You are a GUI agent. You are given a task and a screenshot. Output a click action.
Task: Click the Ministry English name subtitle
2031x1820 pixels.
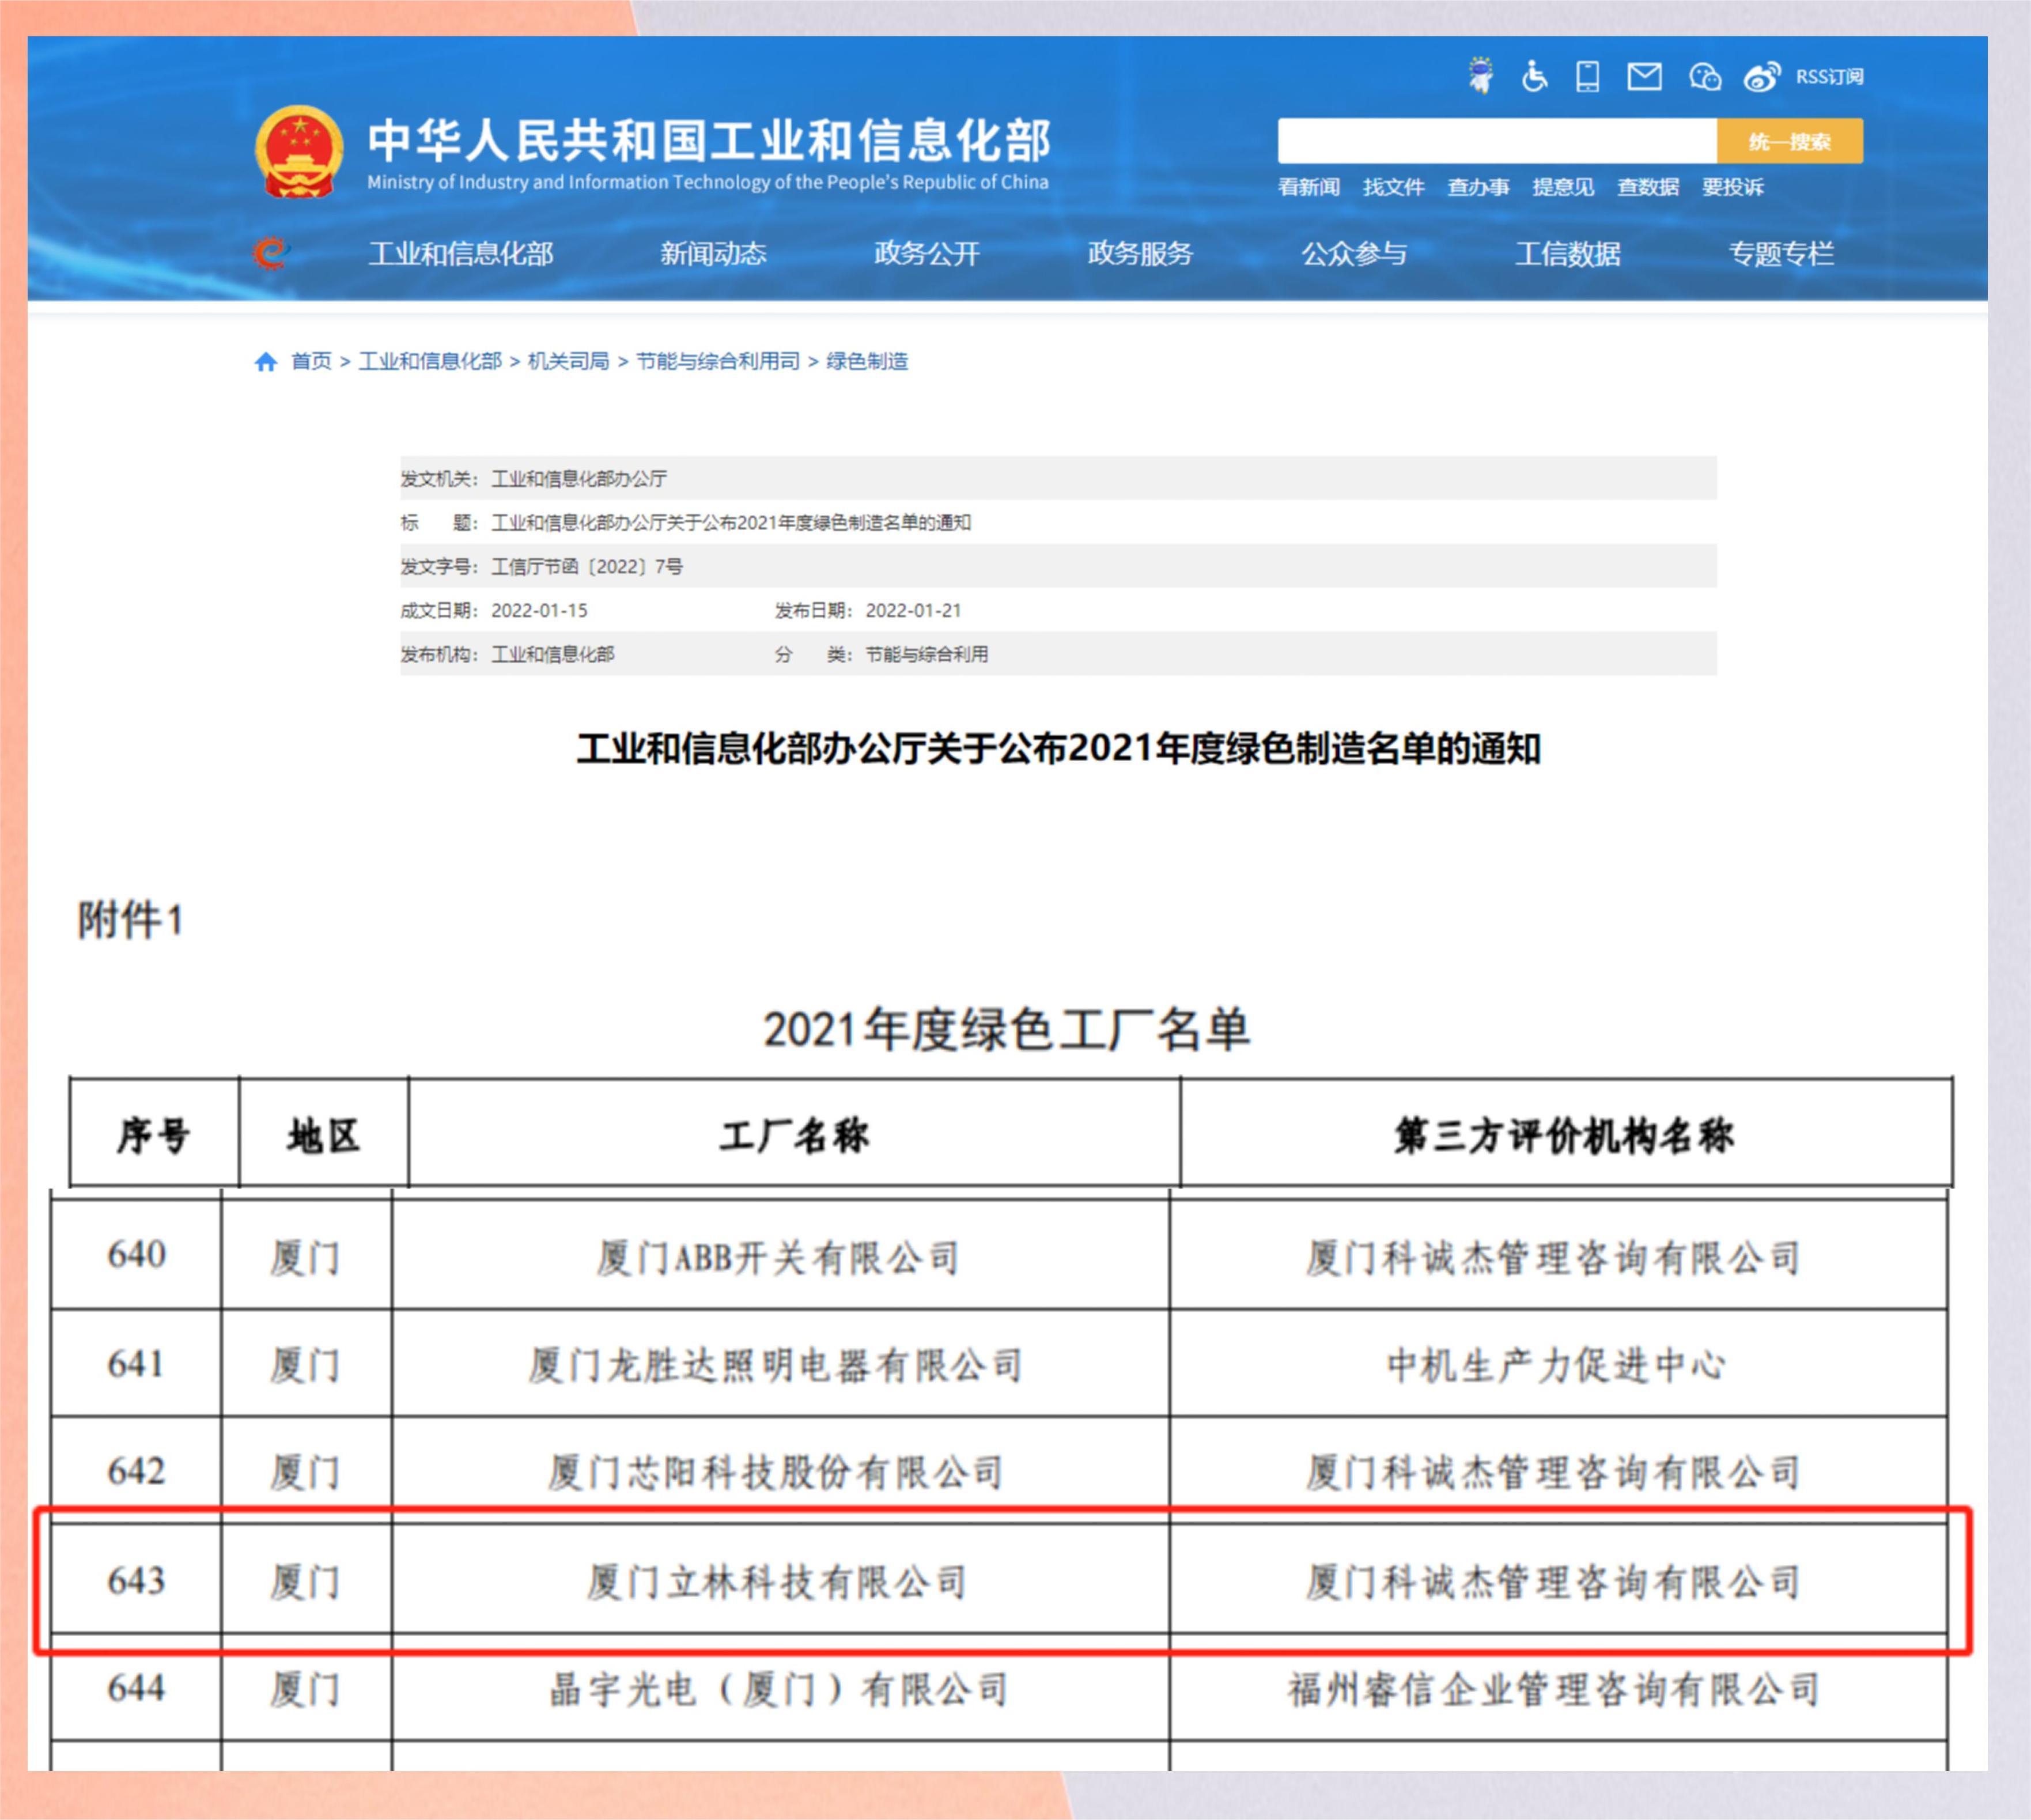tap(708, 182)
